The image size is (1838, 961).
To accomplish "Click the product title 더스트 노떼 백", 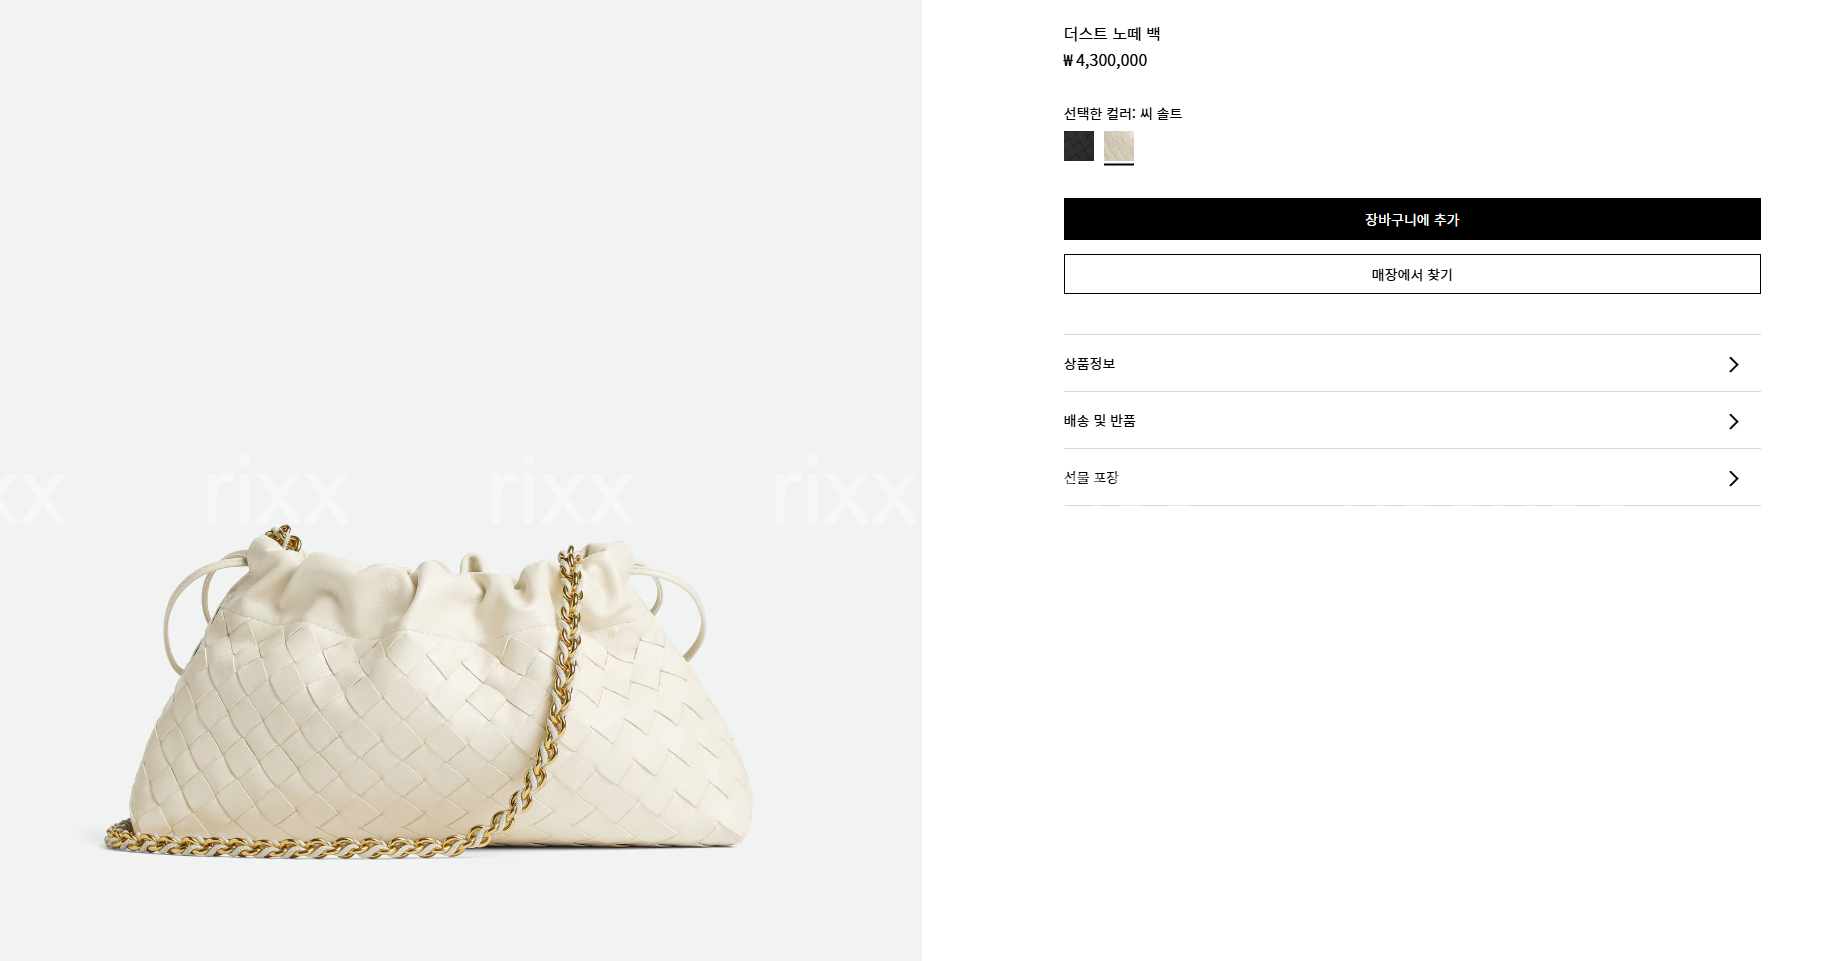I will (x=1112, y=34).
